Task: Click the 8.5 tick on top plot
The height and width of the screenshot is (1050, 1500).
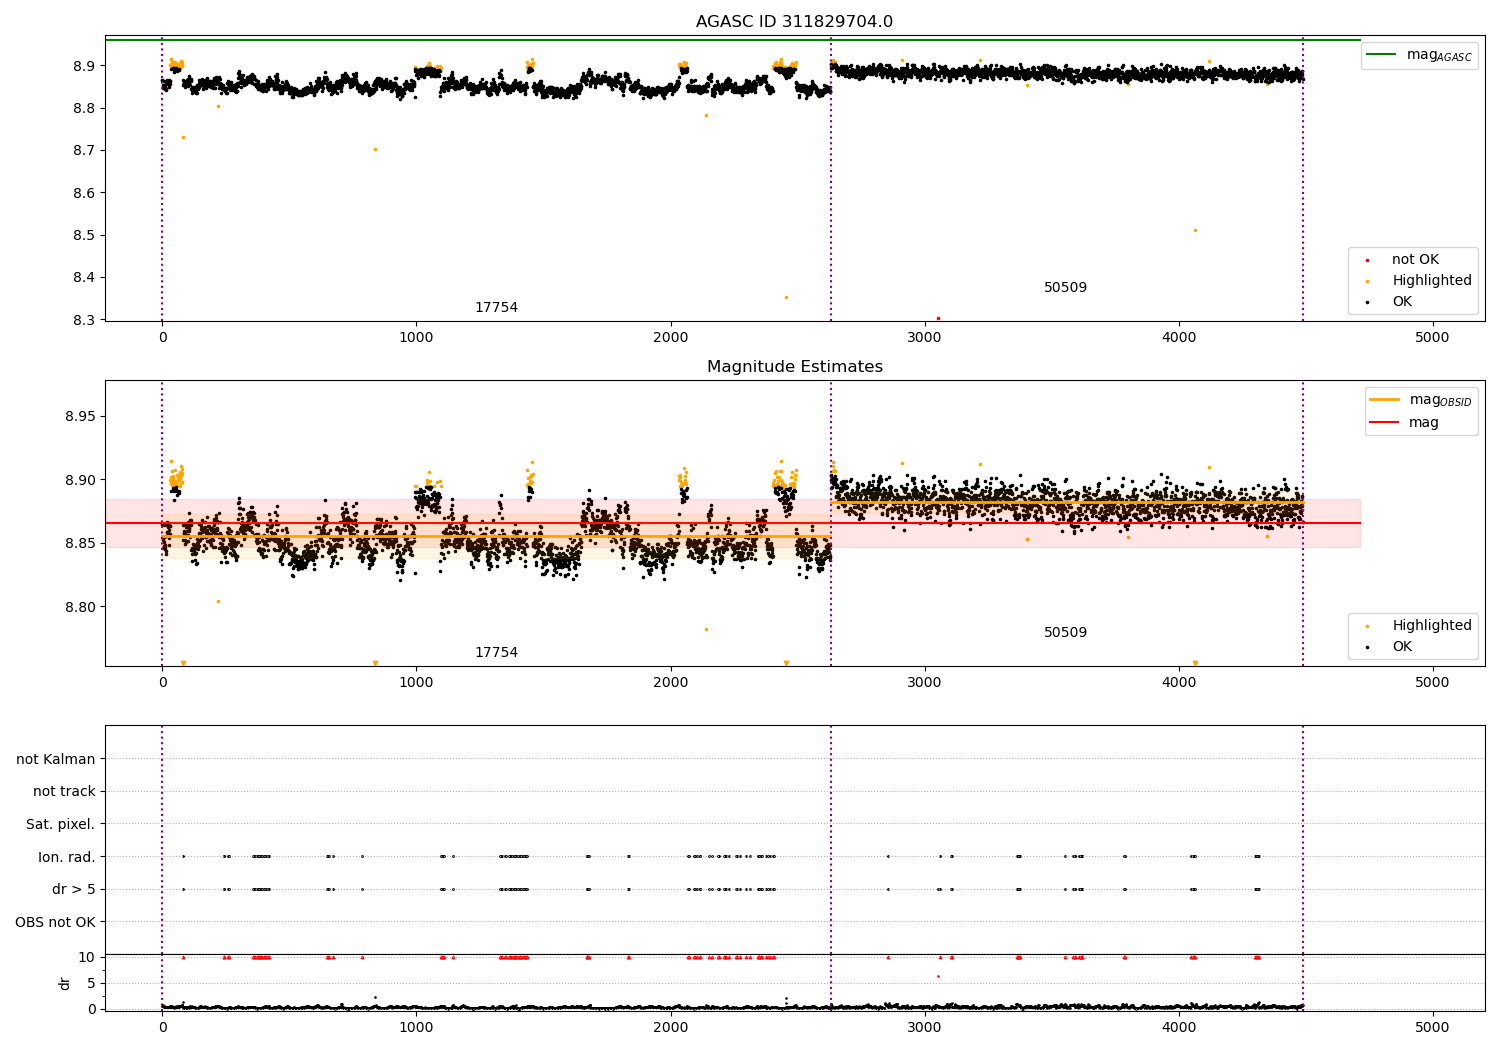Action: pos(84,235)
